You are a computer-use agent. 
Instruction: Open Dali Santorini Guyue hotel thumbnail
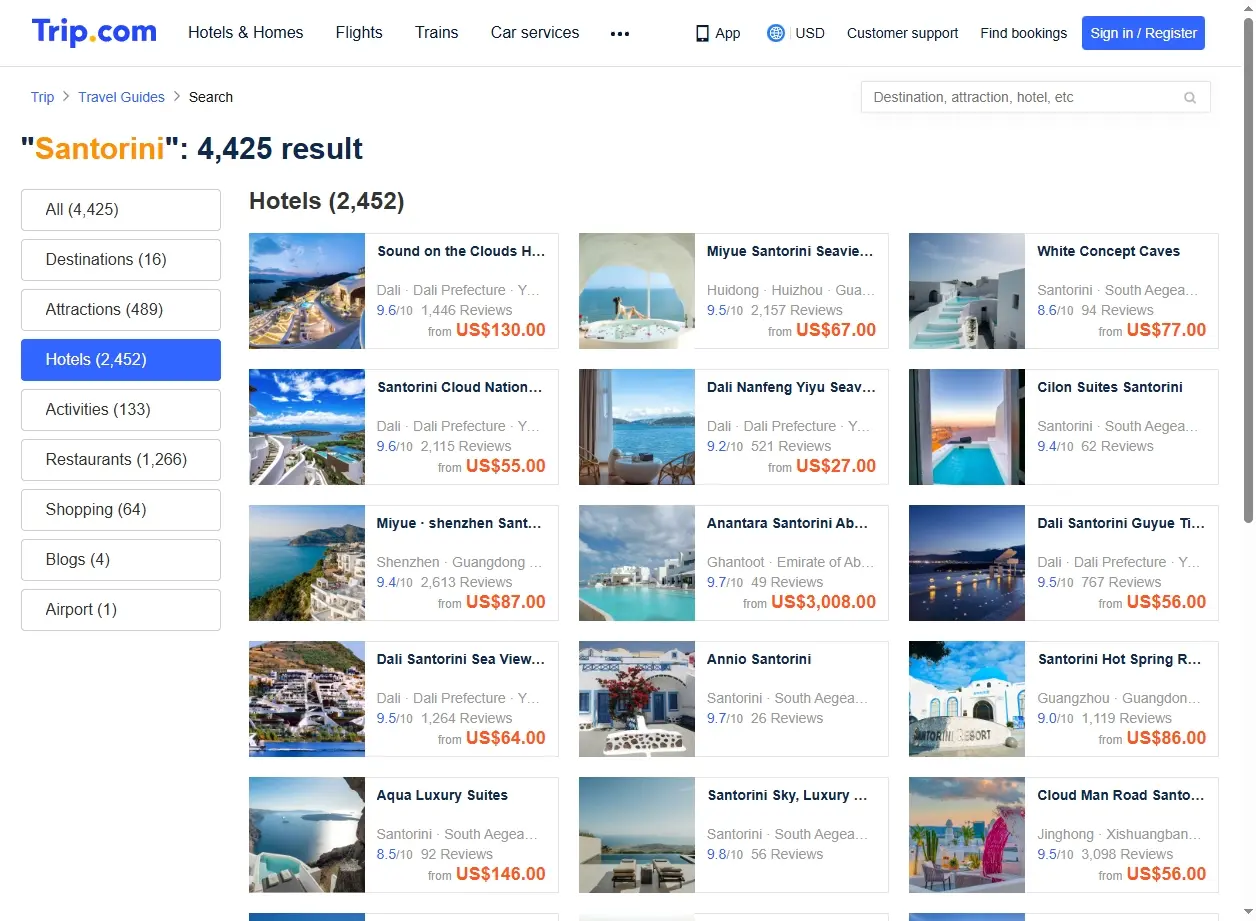tap(967, 563)
